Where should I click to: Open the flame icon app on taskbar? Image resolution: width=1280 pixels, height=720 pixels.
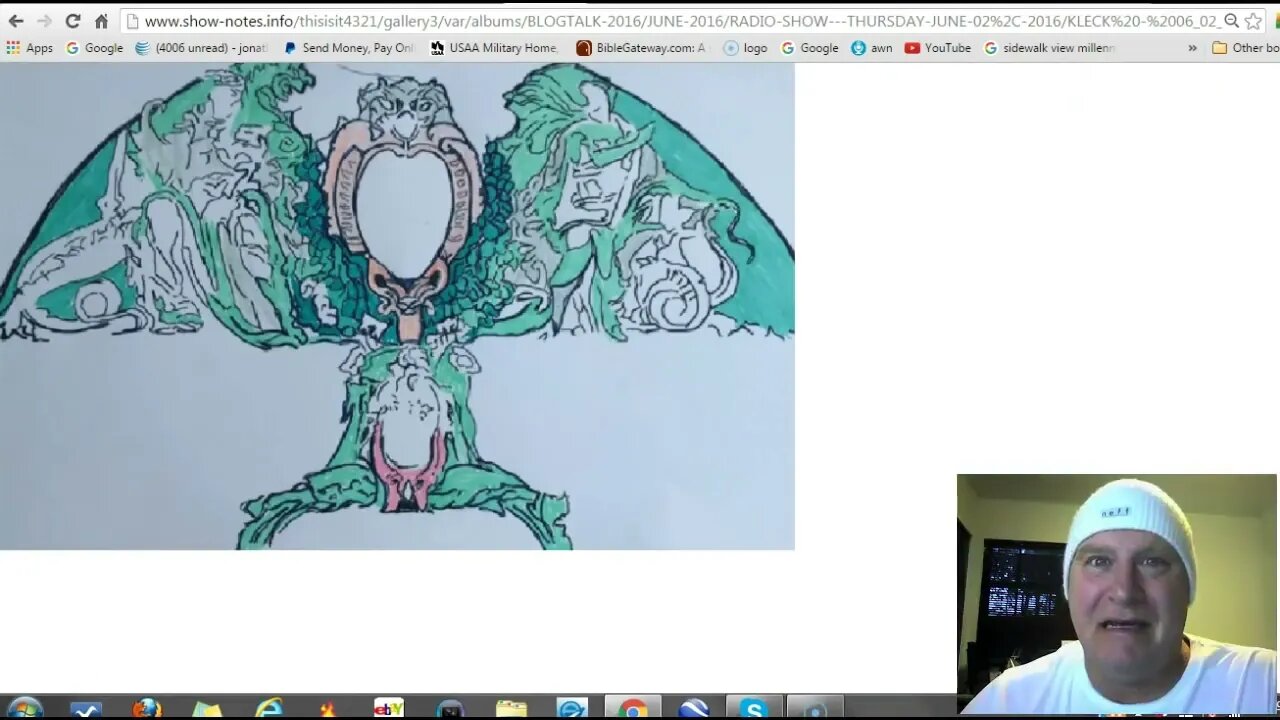[328, 708]
